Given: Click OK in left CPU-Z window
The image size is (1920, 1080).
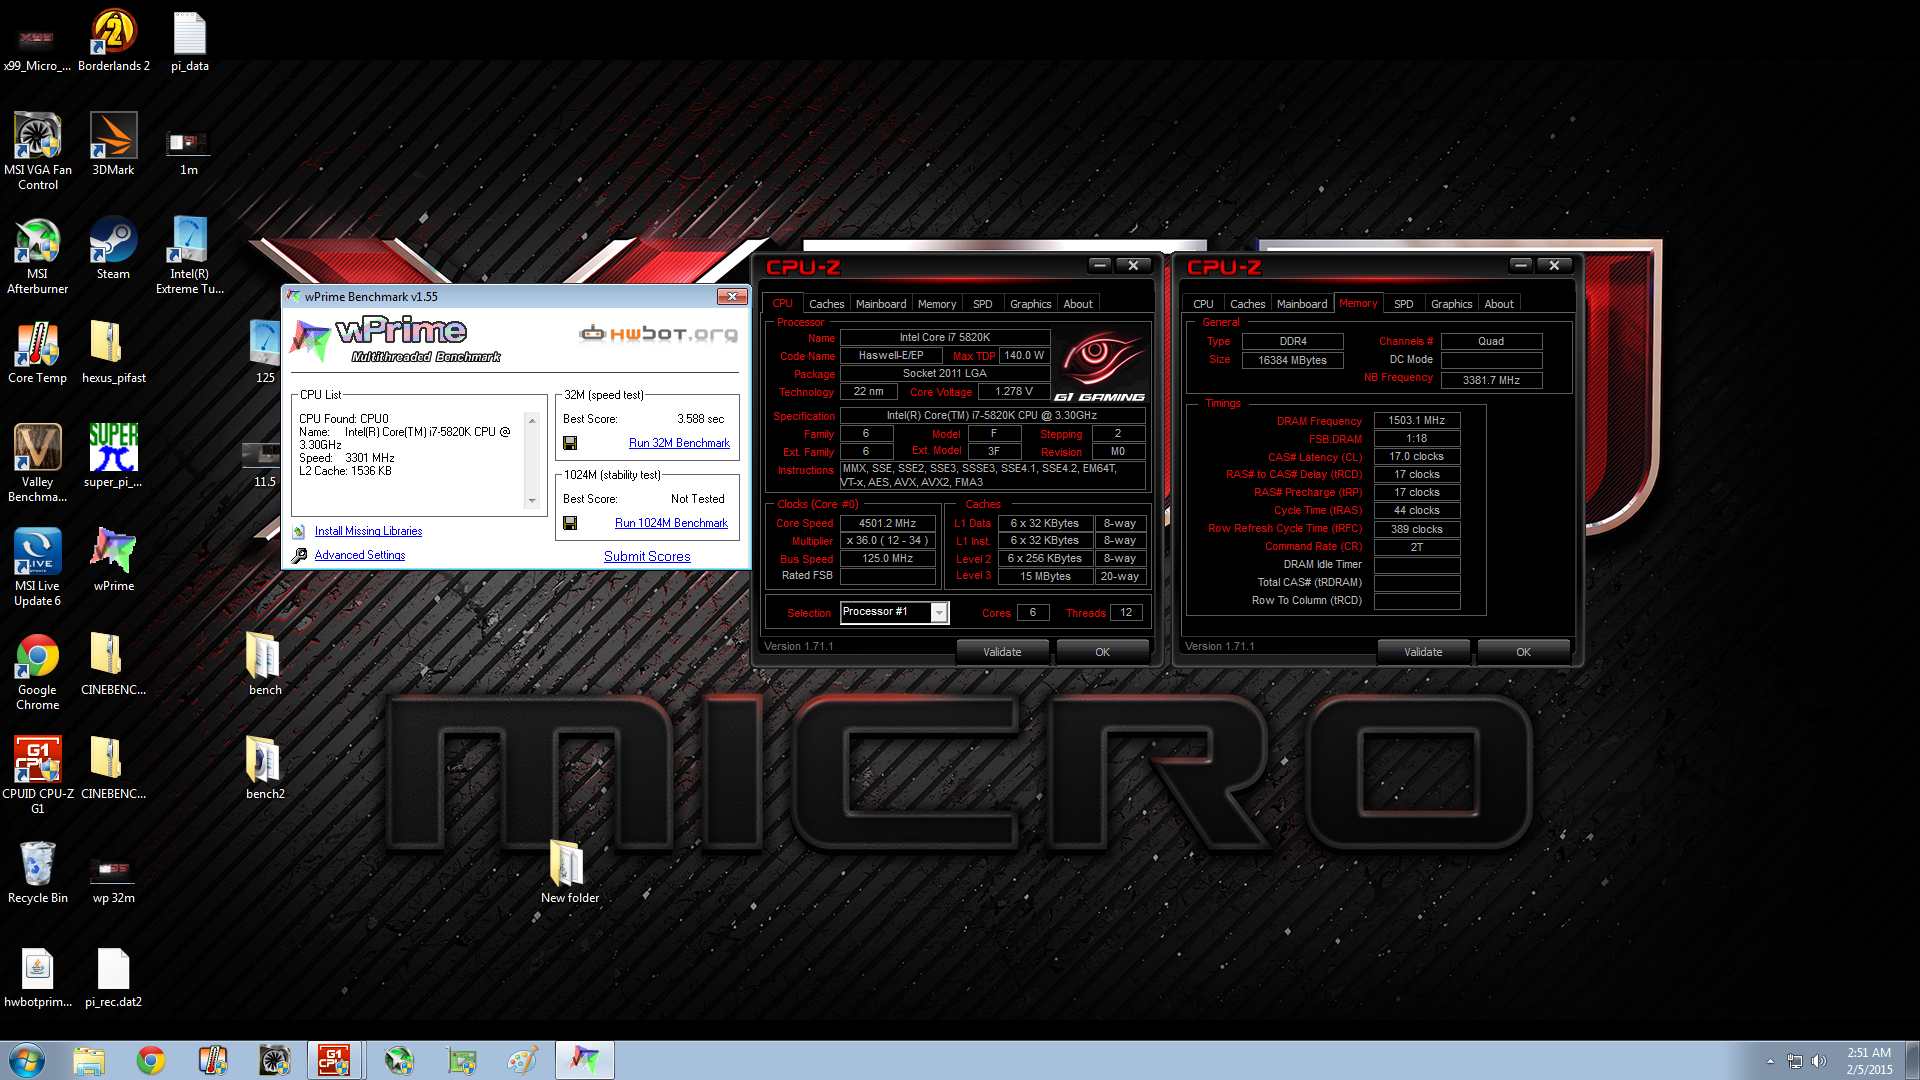Looking at the screenshot, I should (1102, 652).
